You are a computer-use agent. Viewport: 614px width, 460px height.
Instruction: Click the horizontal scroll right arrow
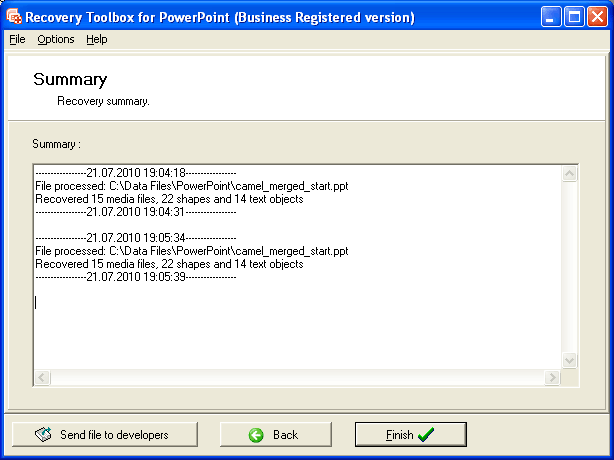[552, 377]
